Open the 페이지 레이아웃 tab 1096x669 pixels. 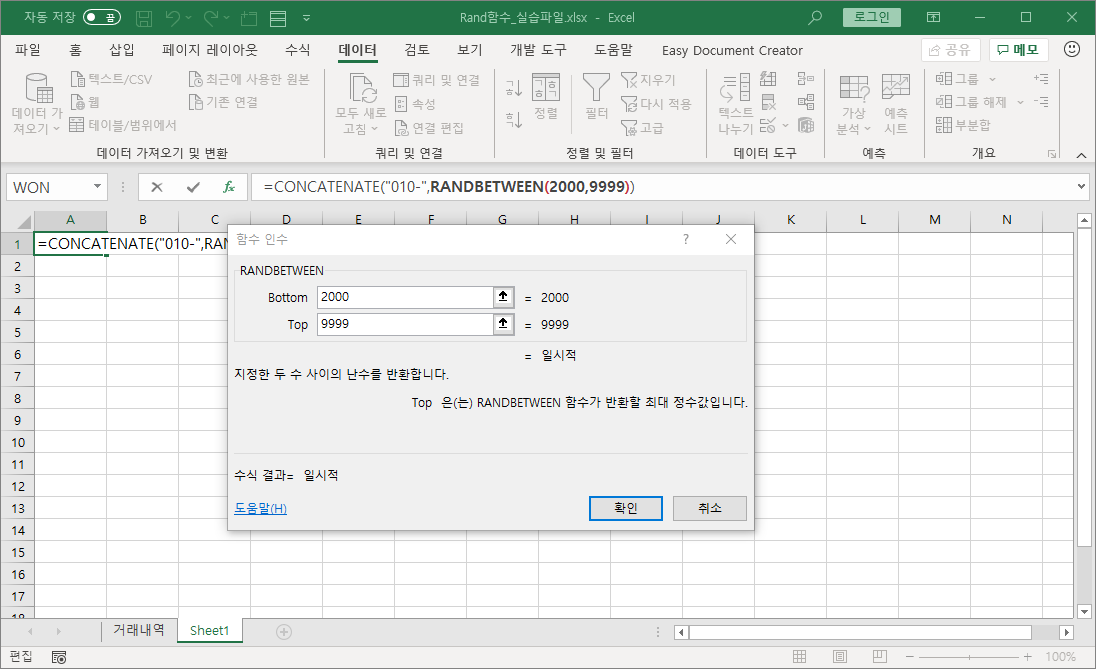[210, 50]
